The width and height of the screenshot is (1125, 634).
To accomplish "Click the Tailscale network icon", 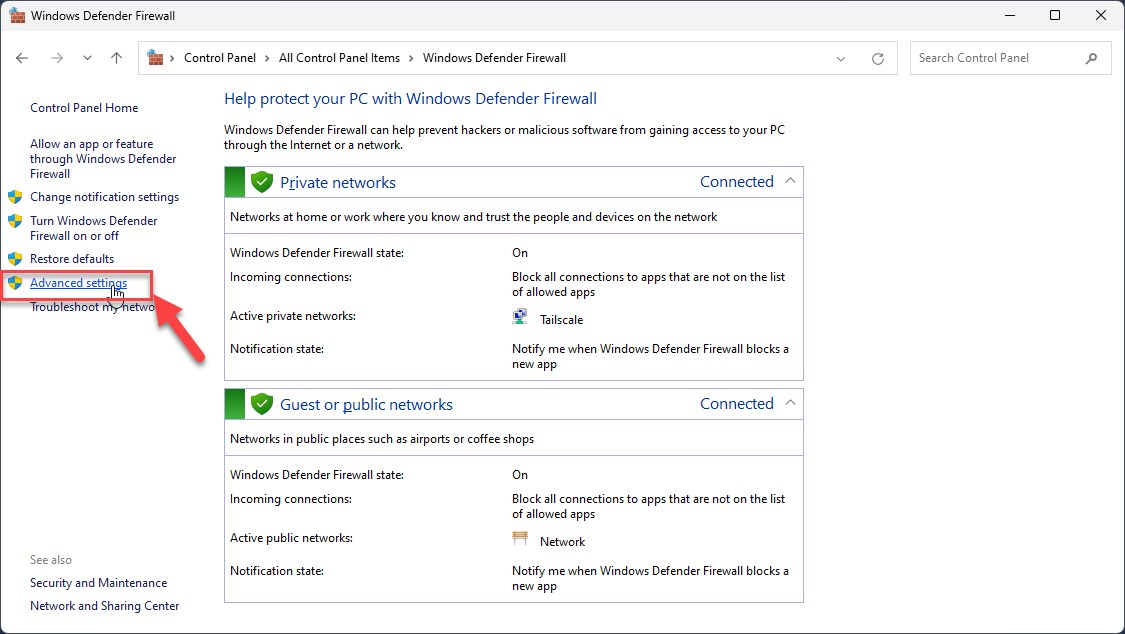I will pyautogui.click(x=520, y=317).
